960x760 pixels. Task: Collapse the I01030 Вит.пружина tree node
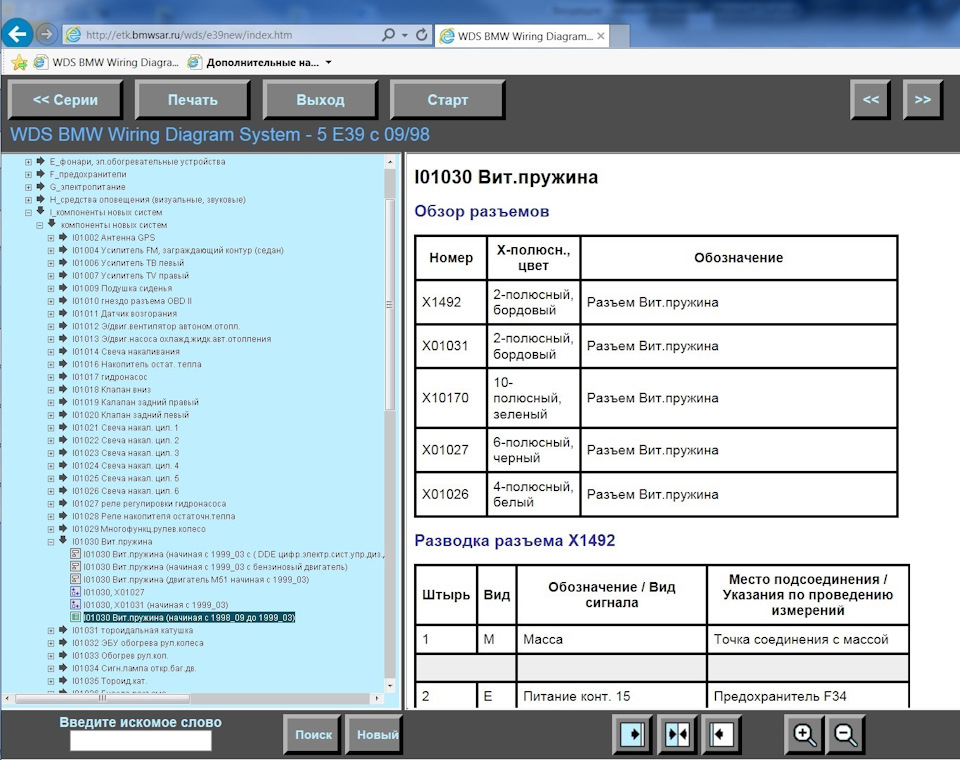pyautogui.click(x=51, y=542)
